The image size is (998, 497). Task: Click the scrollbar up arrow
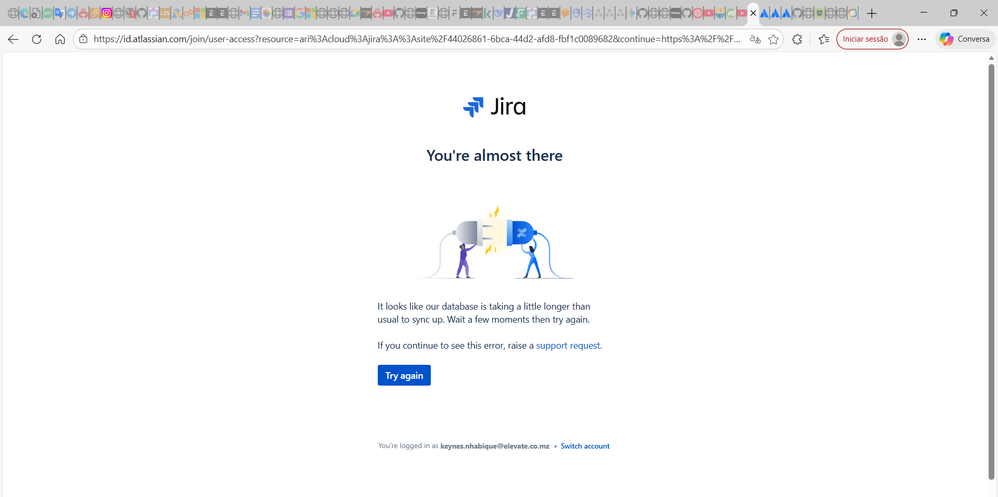tap(991, 57)
